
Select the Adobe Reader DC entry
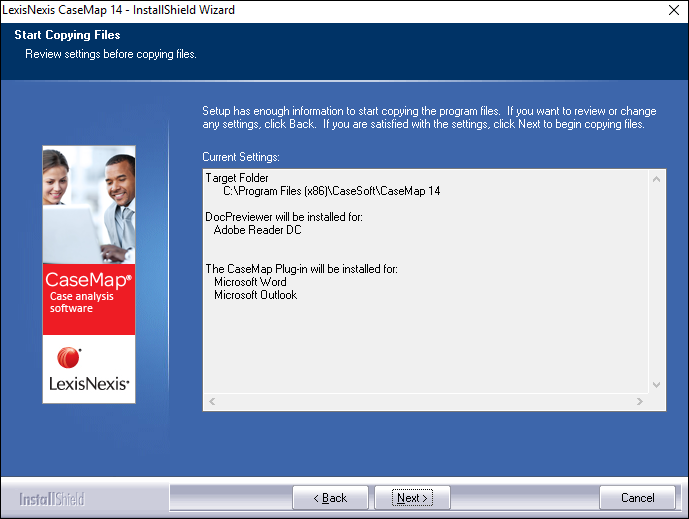(257, 230)
